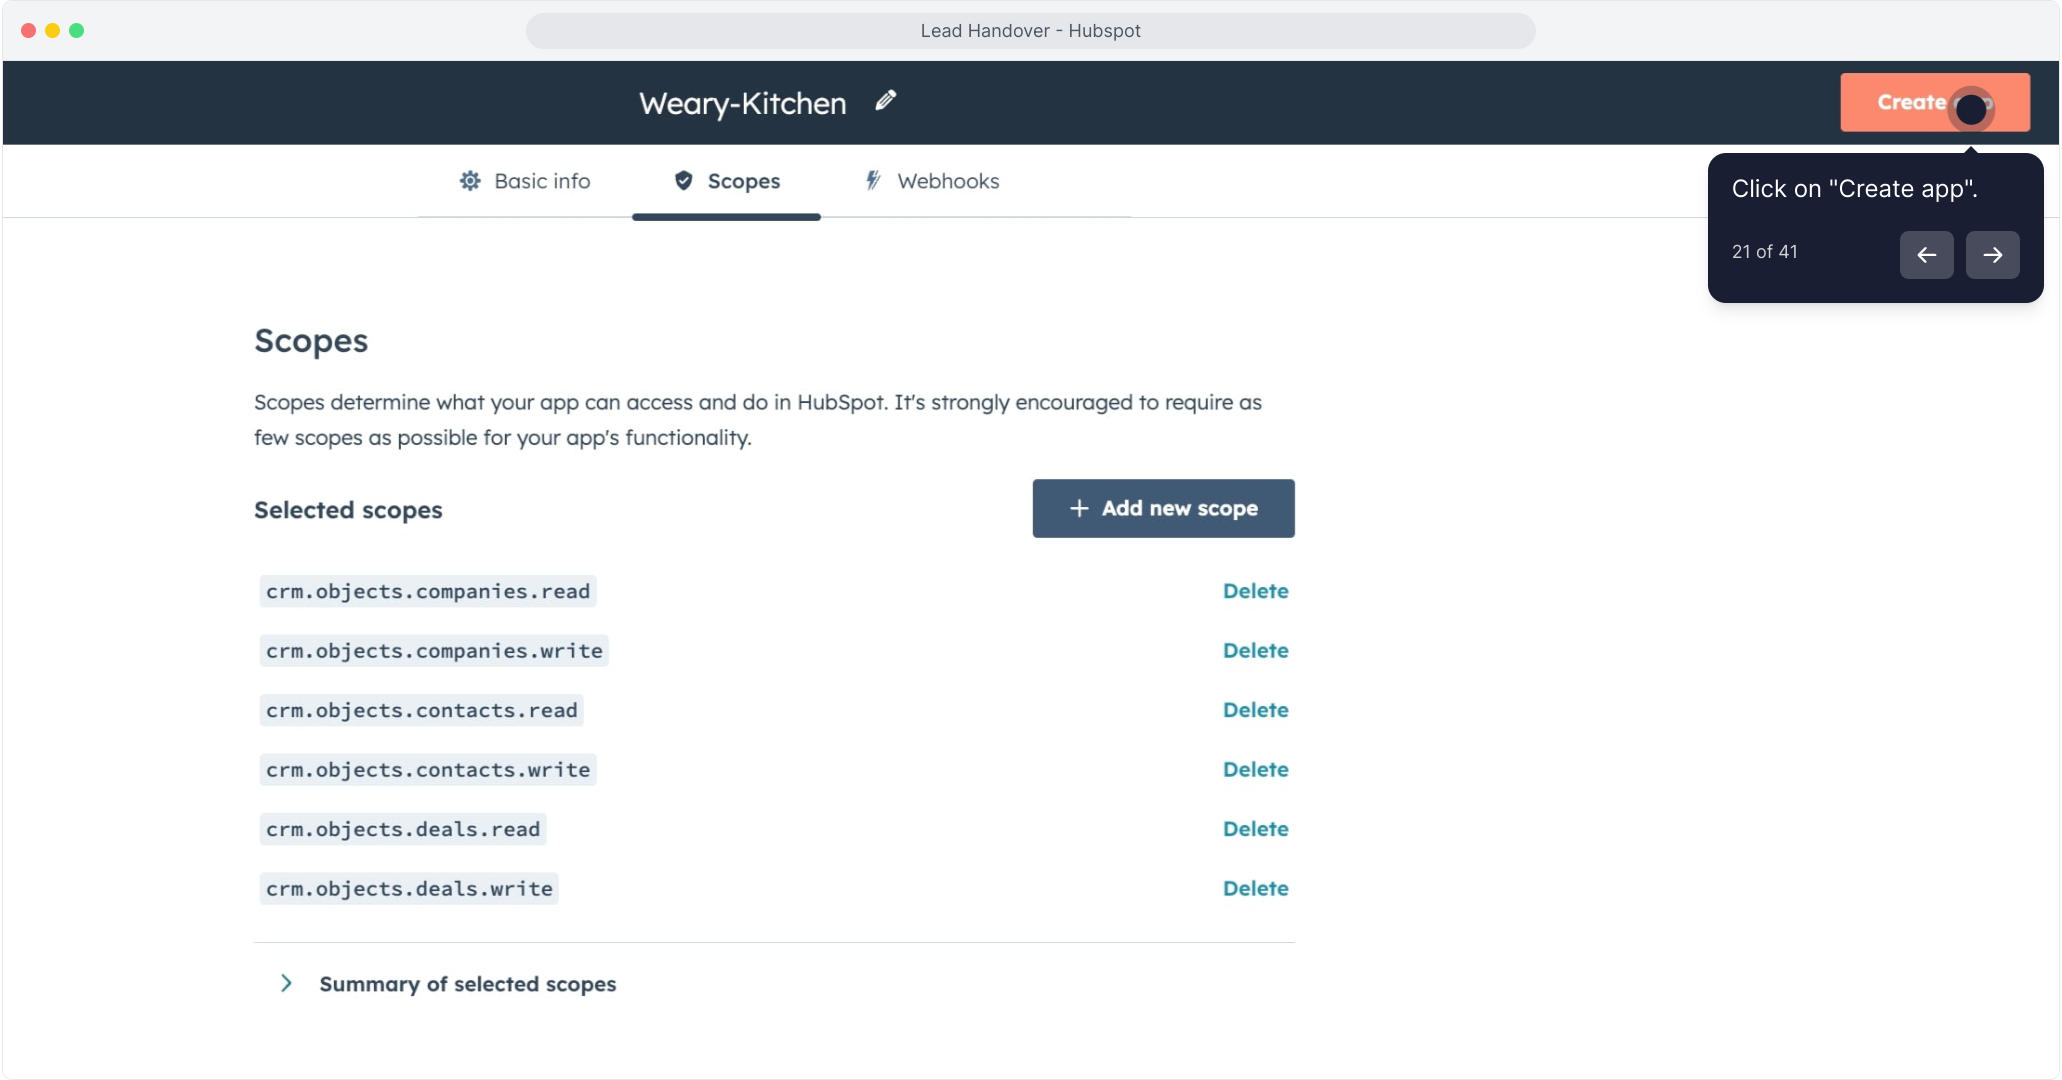The image size is (2062, 1080).
Task: Click the gear icon beside Basic info
Action: click(x=470, y=181)
